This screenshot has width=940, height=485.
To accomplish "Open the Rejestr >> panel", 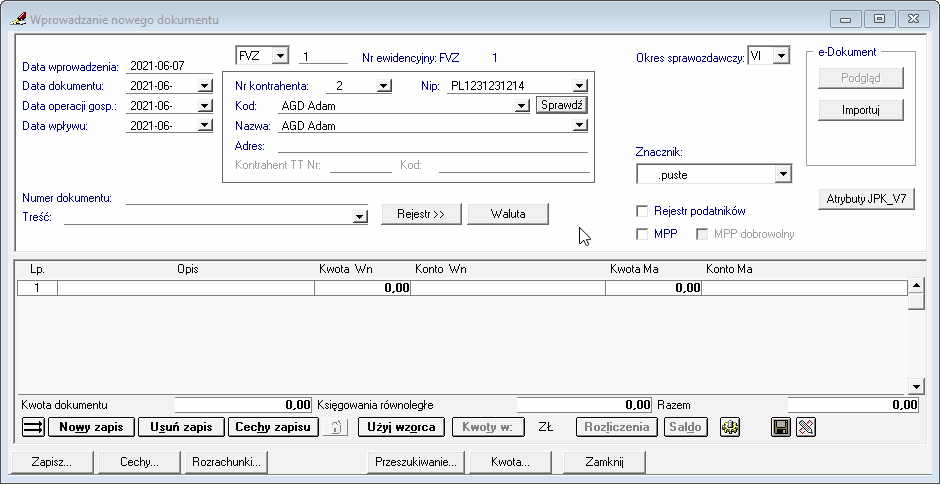I will [x=420, y=214].
